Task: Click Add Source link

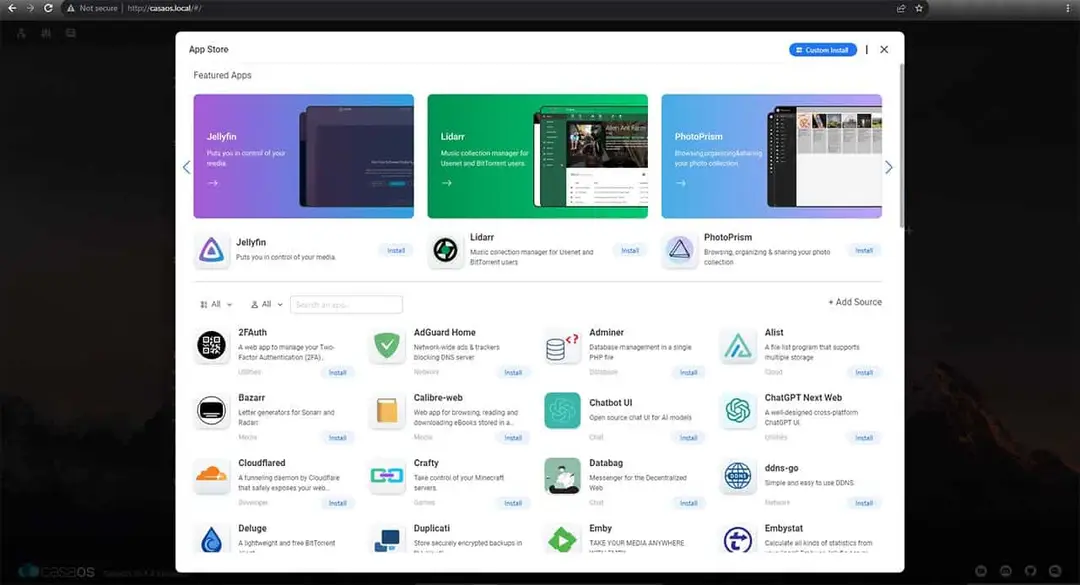Action: pos(855,302)
